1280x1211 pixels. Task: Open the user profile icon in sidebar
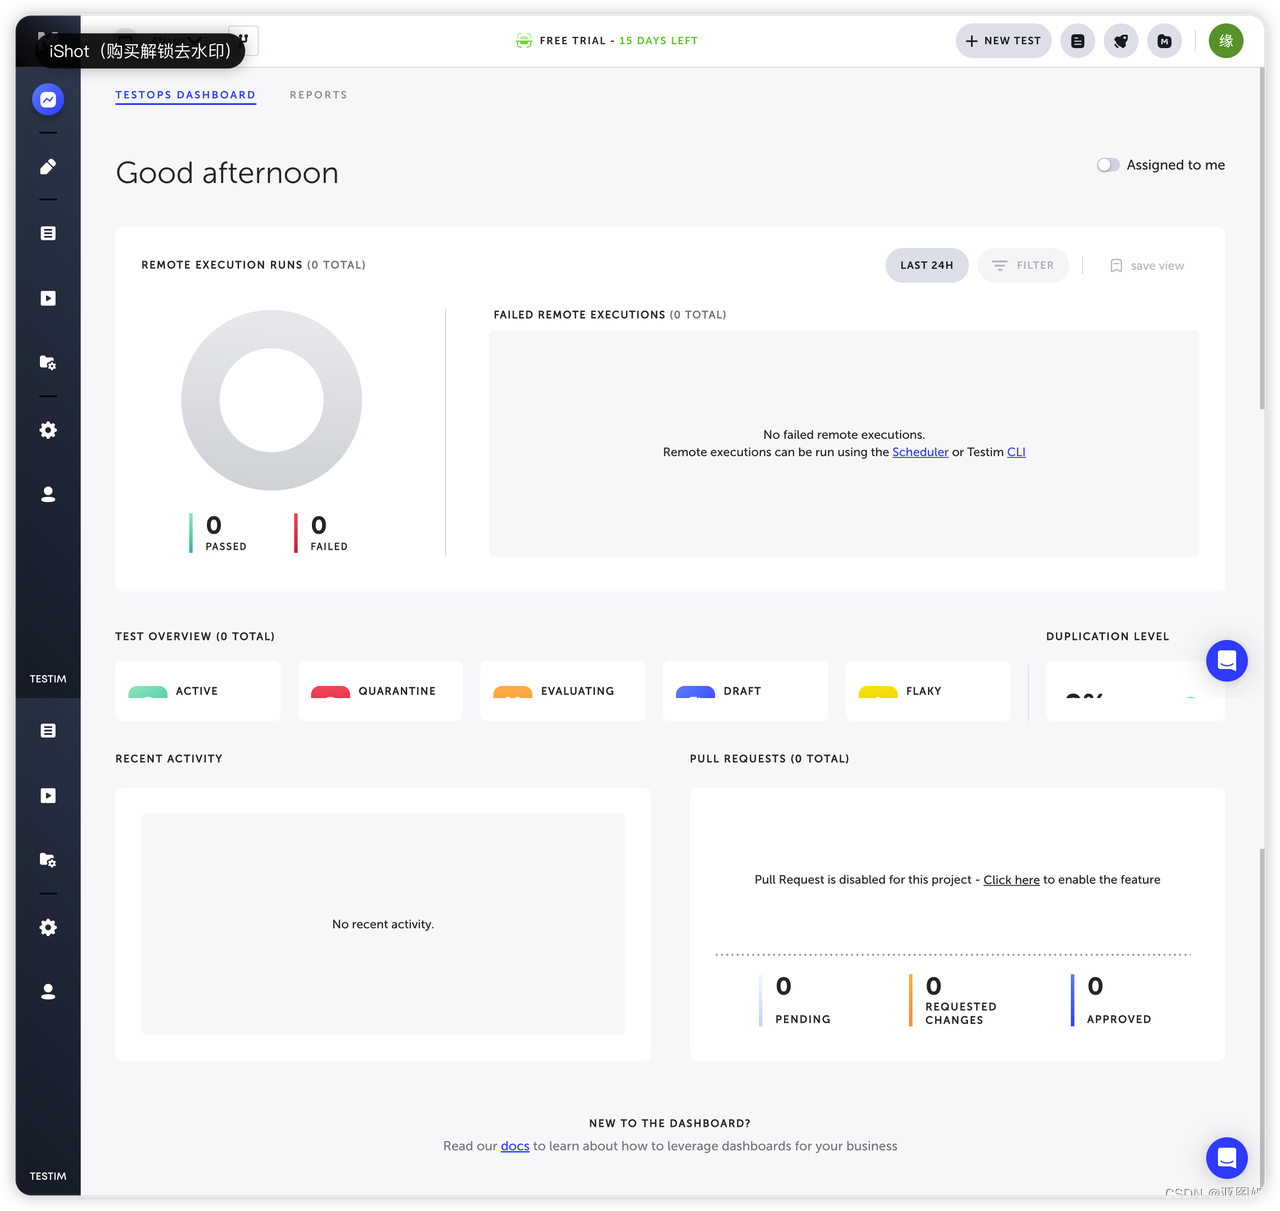pyautogui.click(x=47, y=493)
